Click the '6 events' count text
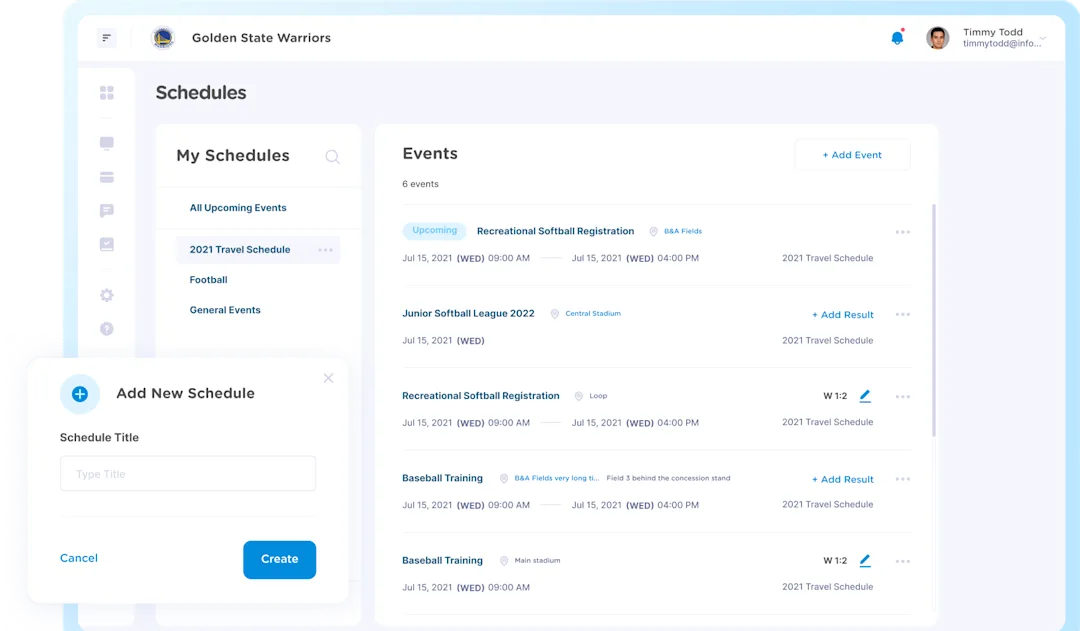 coord(420,184)
